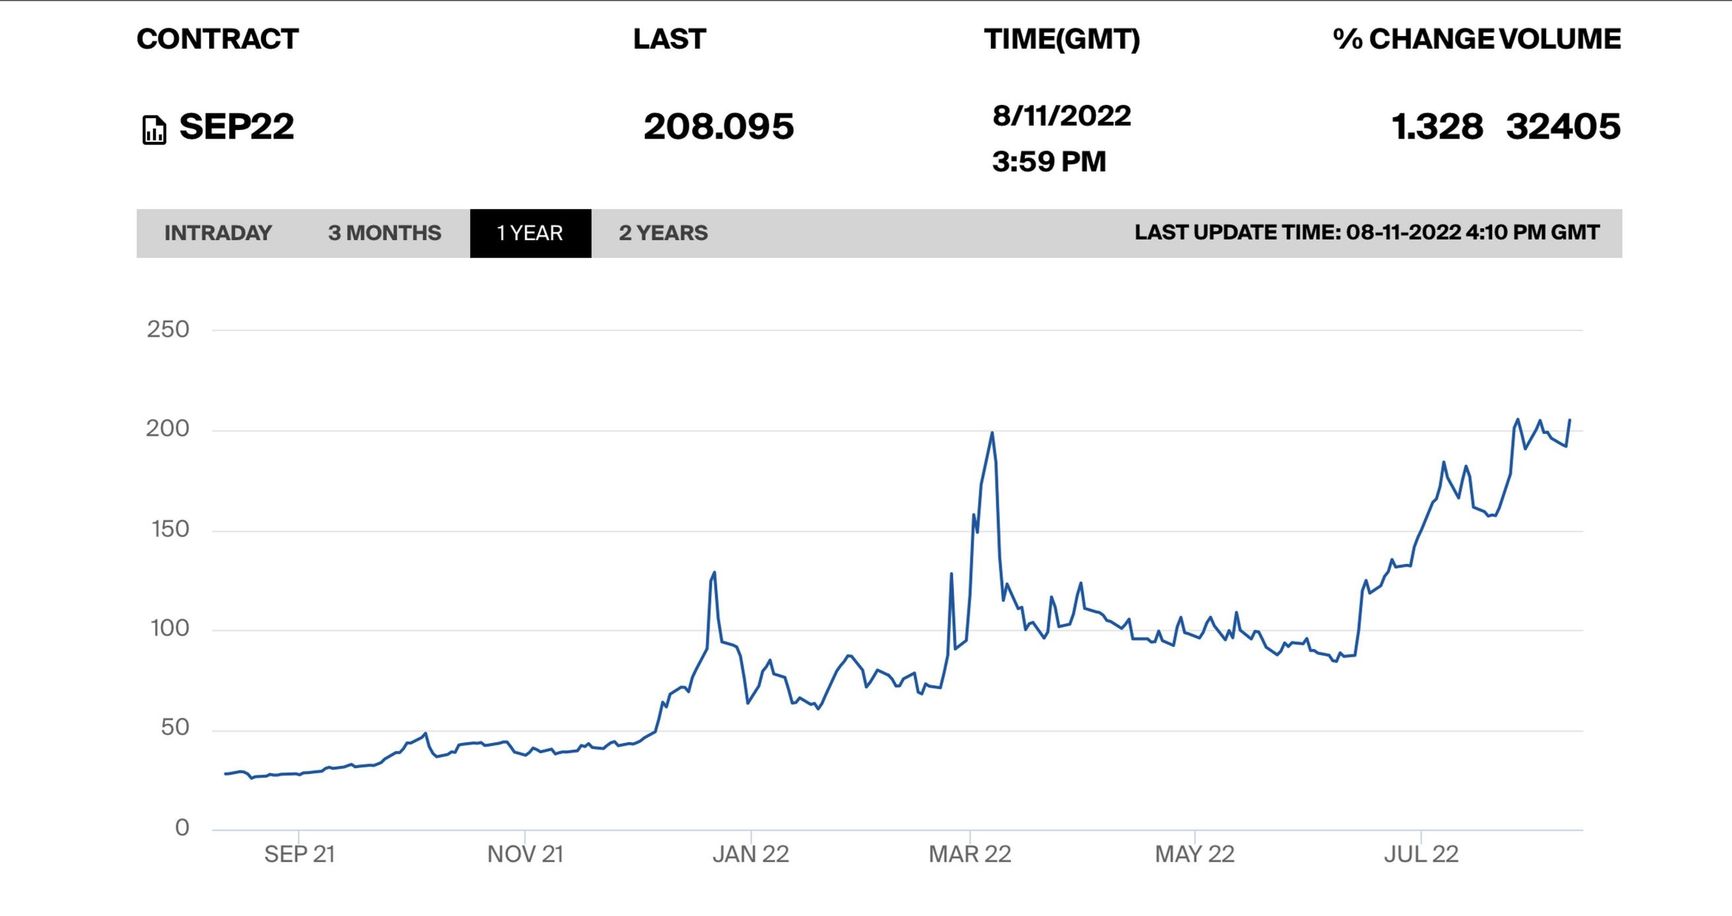Show the 2 YEARS price range
Viewport: 1732px width, 916px height.
point(663,233)
